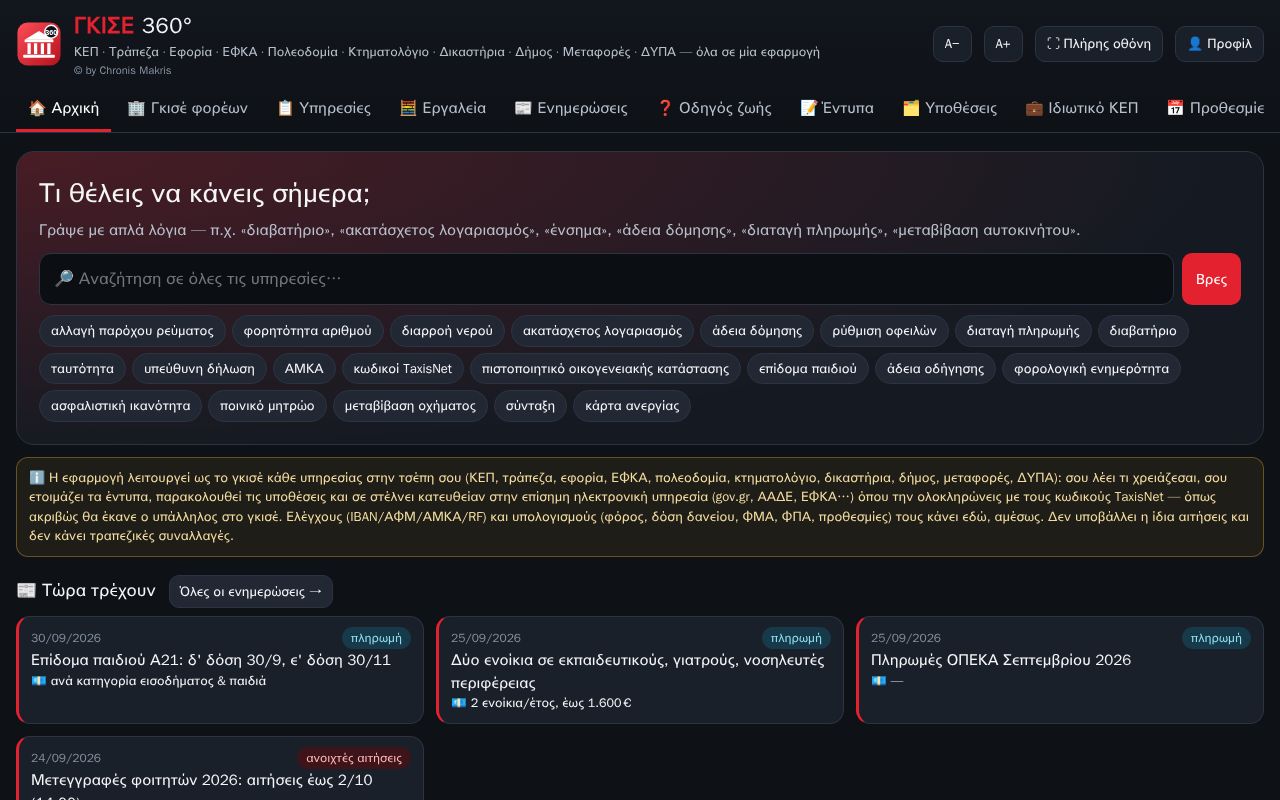Open the Υποθέσεις tab

click(x=949, y=108)
